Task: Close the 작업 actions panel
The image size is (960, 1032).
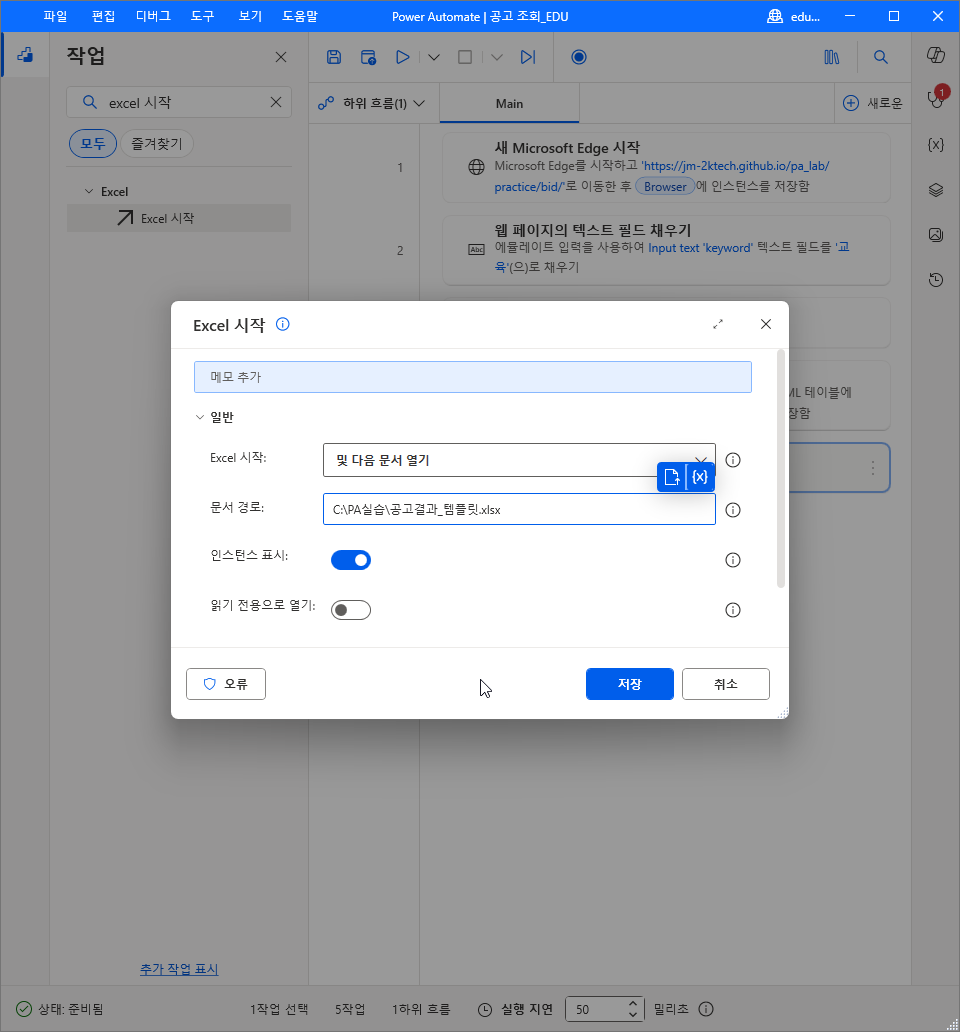Action: [281, 57]
